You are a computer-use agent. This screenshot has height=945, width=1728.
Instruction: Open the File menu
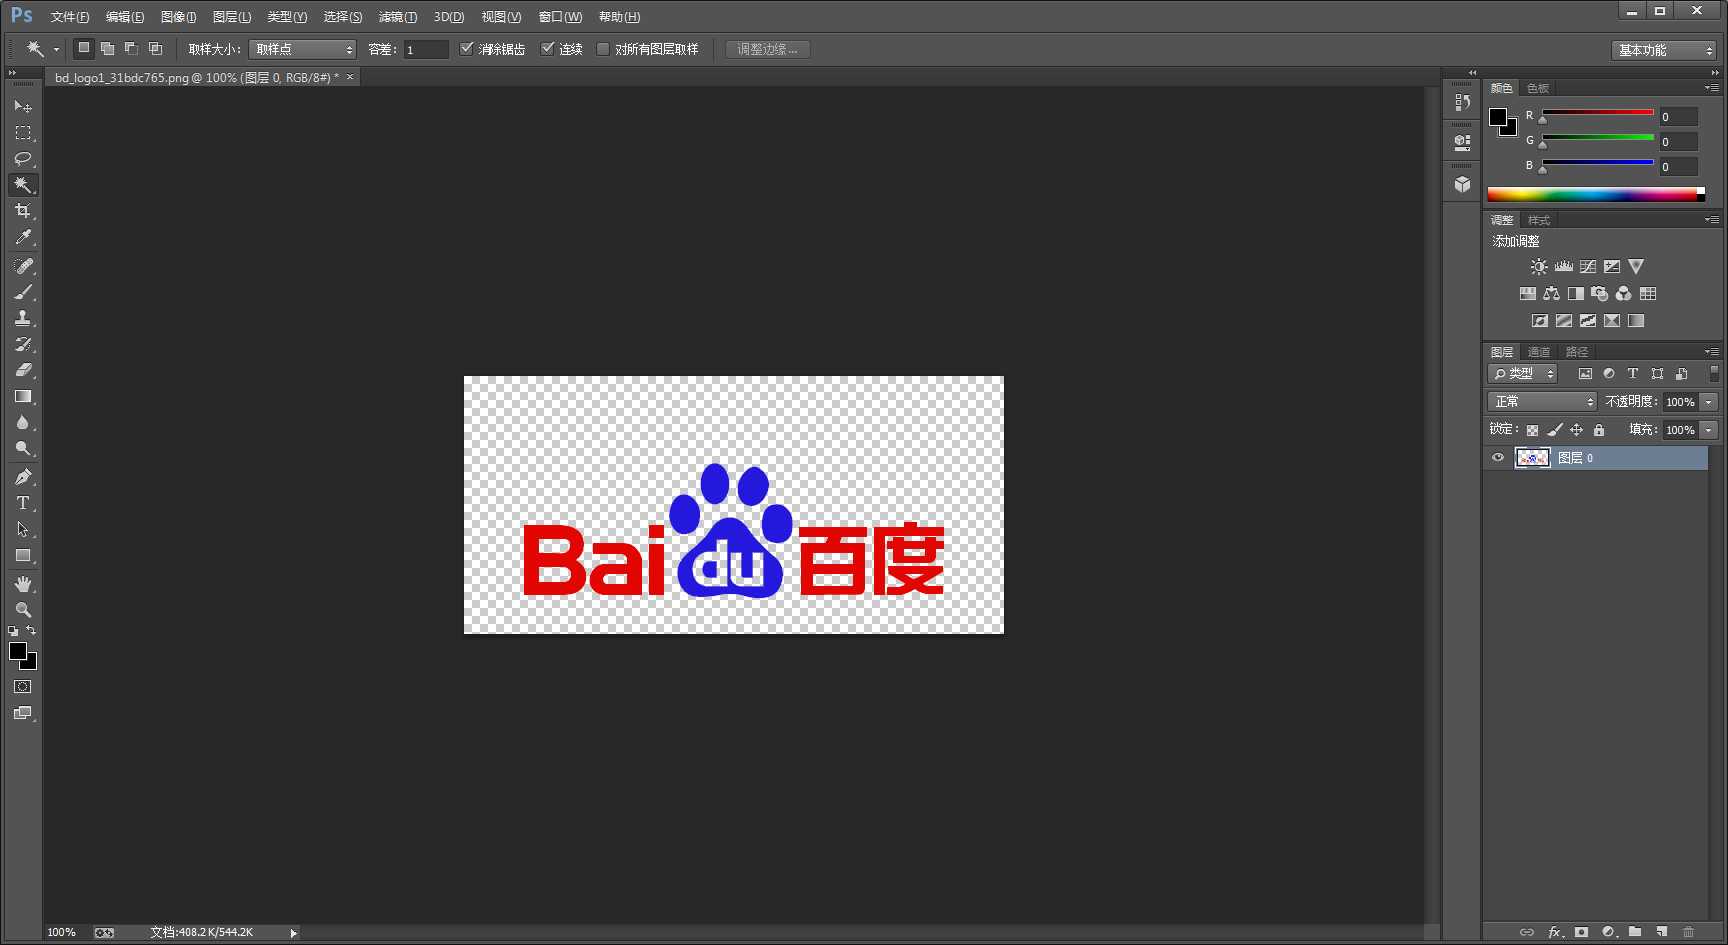(69, 17)
